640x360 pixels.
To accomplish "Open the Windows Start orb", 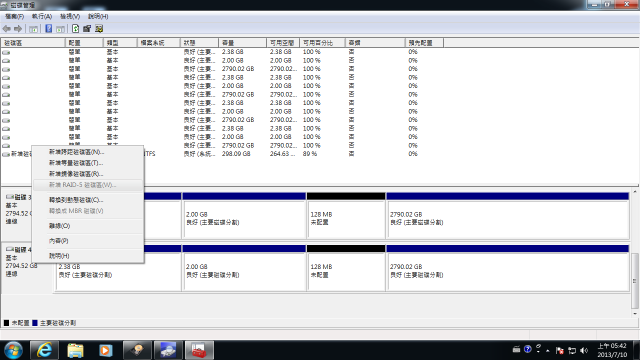I will (13, 350).
